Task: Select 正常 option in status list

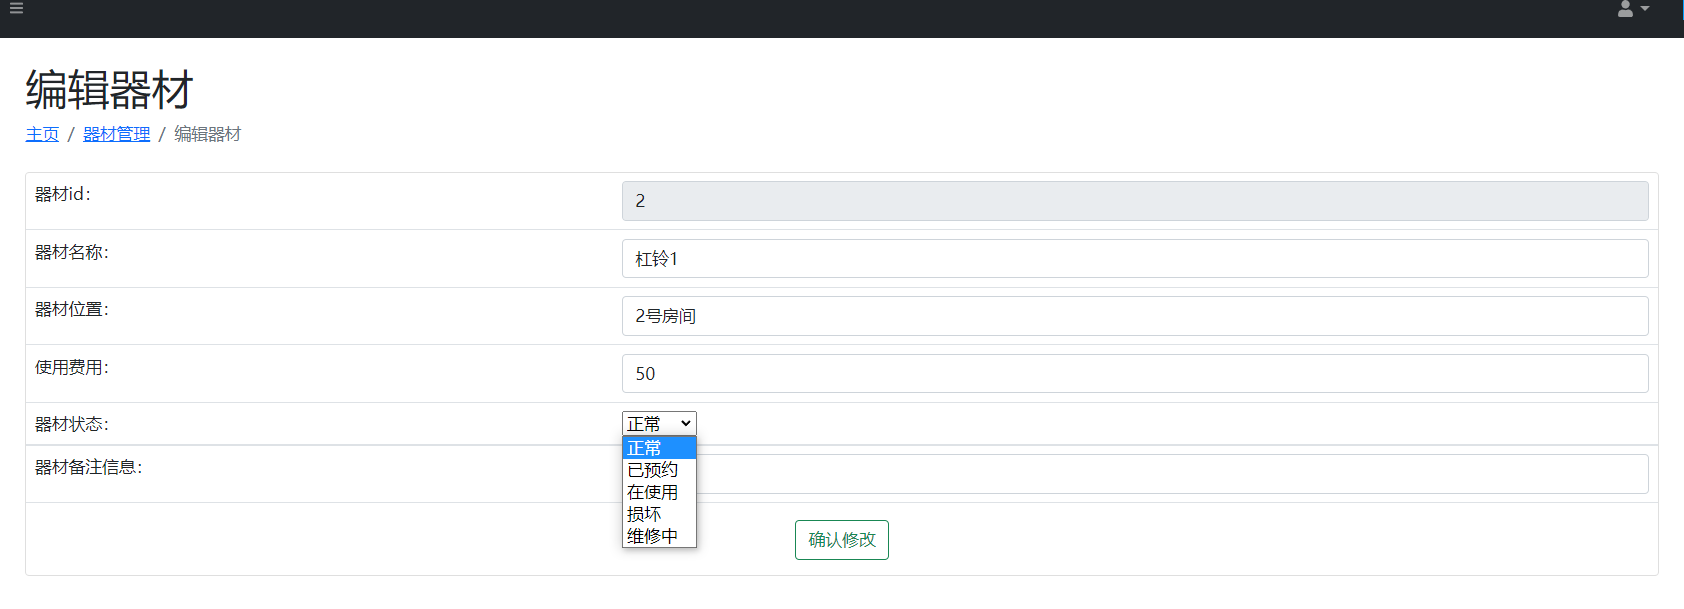Action: [658, 448]
